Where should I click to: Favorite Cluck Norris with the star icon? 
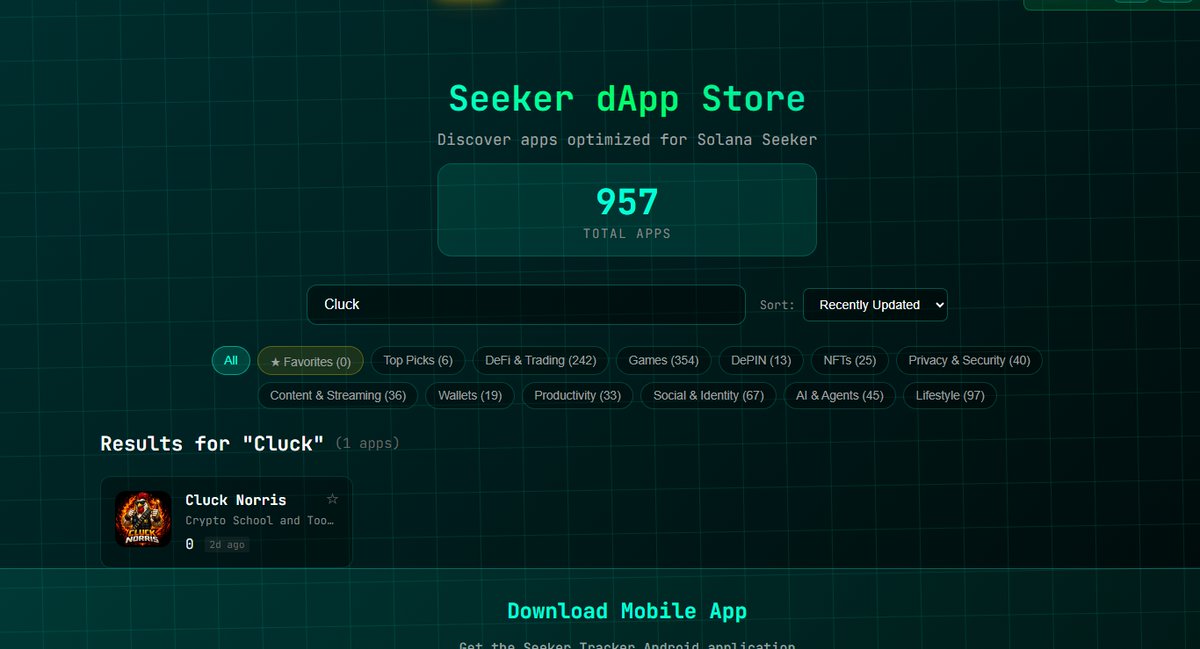coord(332,499)
